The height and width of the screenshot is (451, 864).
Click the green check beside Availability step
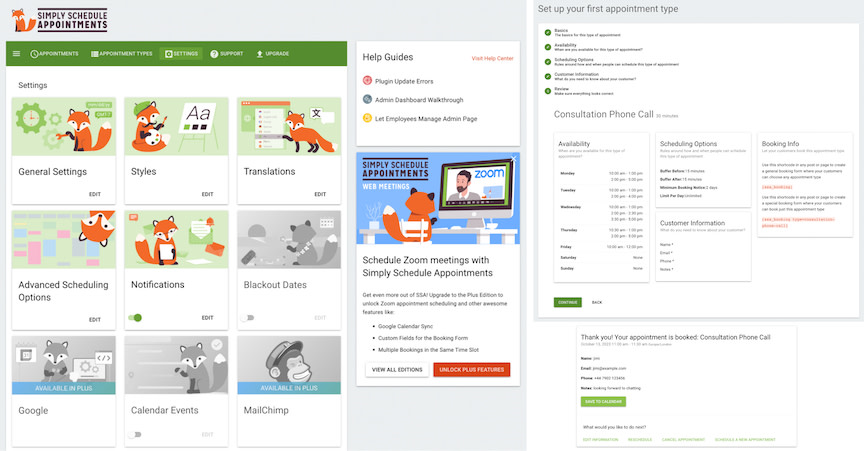[x=548, y=47]
